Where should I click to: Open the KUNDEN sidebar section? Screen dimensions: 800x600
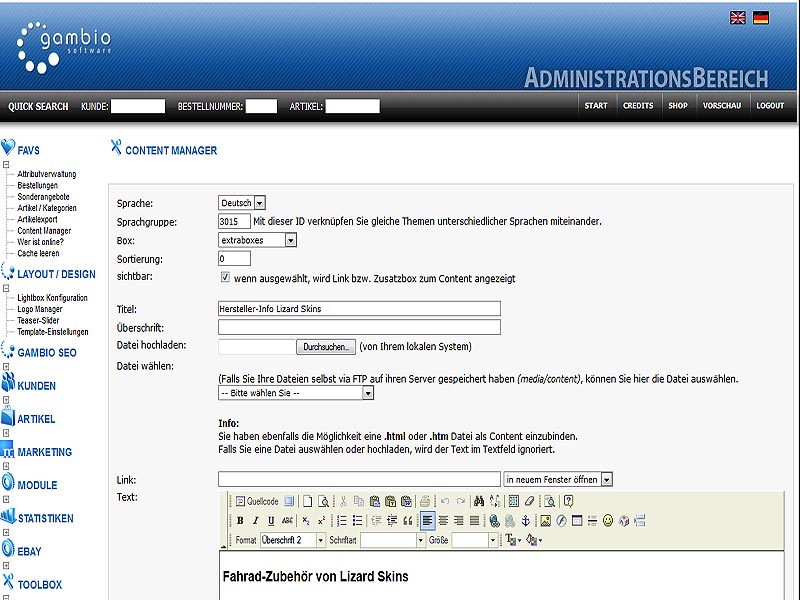36,386
